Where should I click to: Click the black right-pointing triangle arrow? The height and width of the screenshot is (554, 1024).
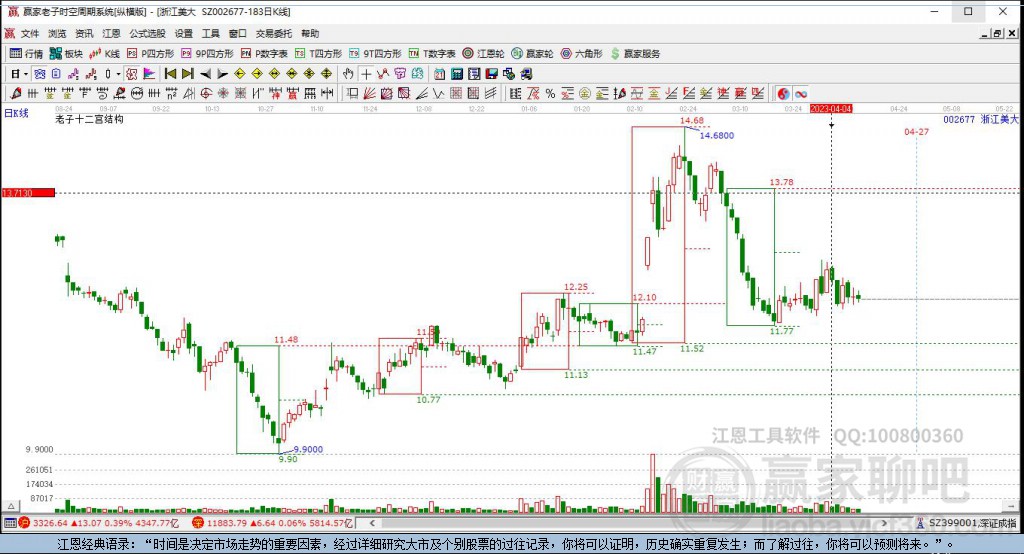point(223,74)
